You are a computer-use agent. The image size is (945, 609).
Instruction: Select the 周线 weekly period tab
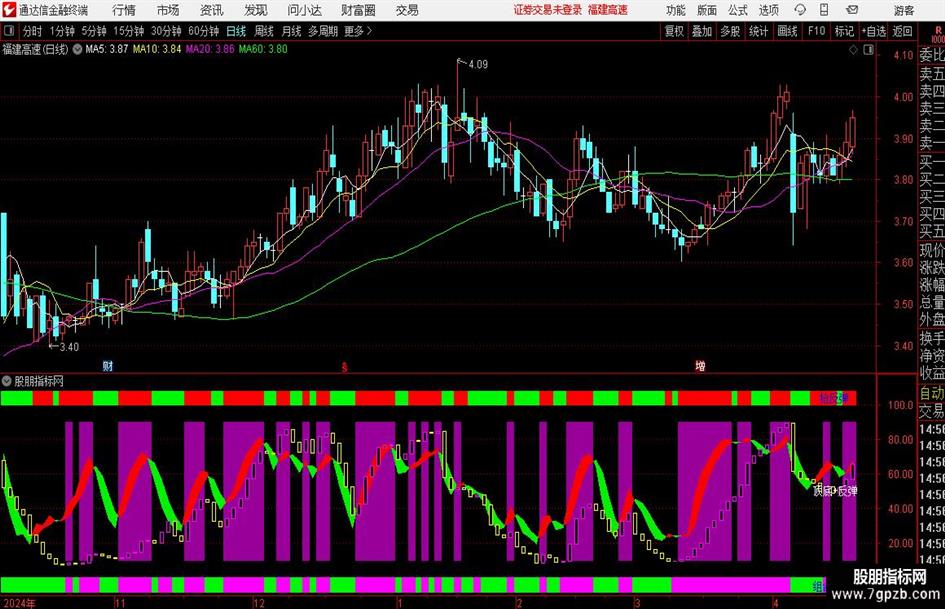coord(264,31)
